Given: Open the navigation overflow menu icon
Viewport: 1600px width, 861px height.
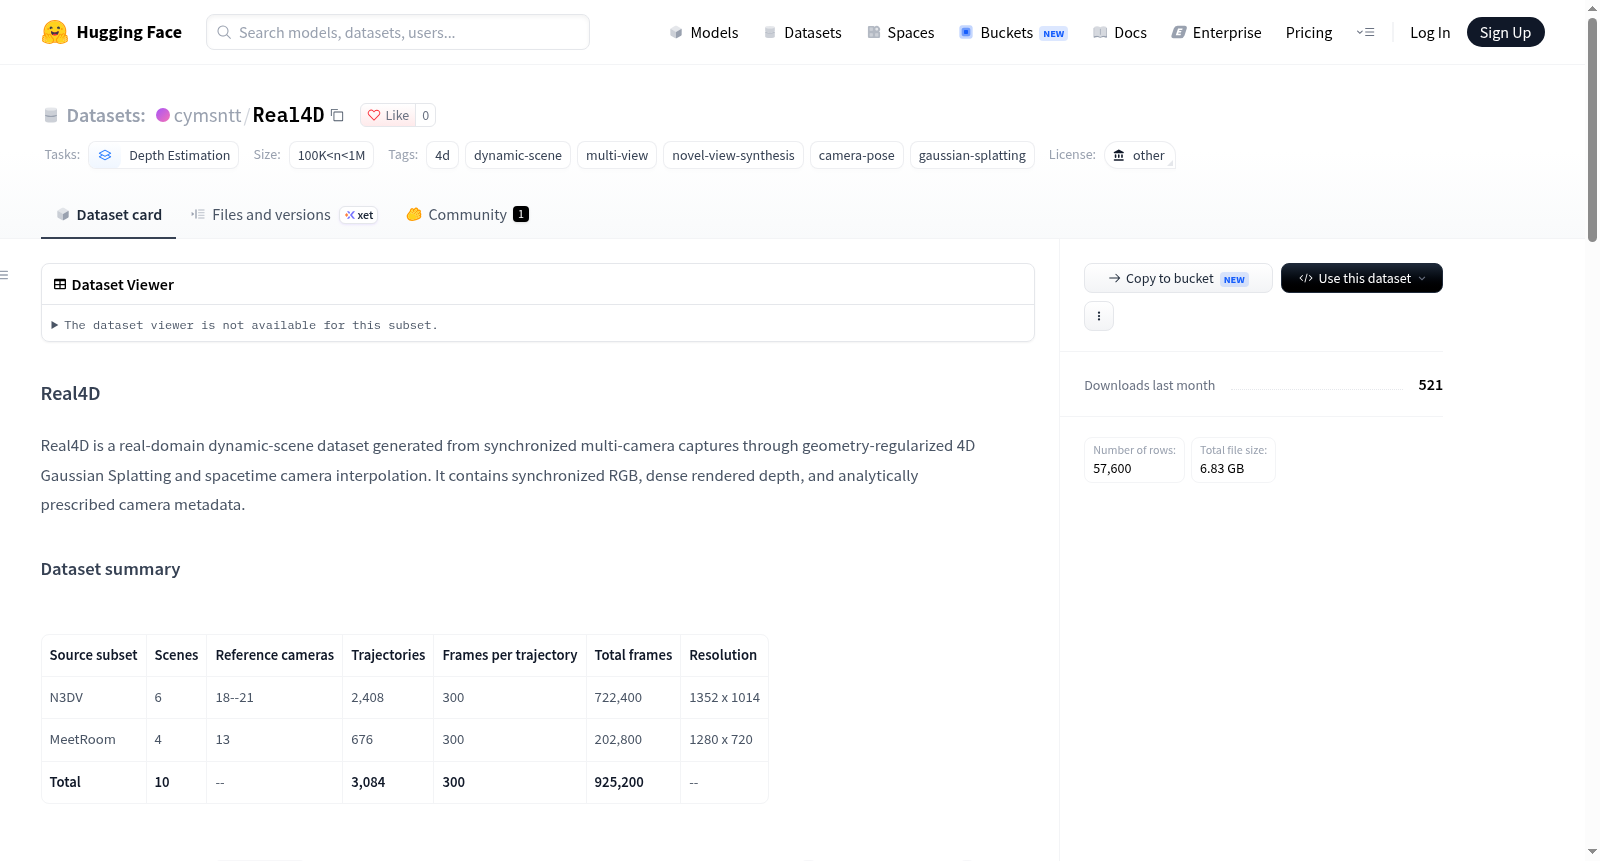Looking at the screenshot, I should pos(1365,33).
